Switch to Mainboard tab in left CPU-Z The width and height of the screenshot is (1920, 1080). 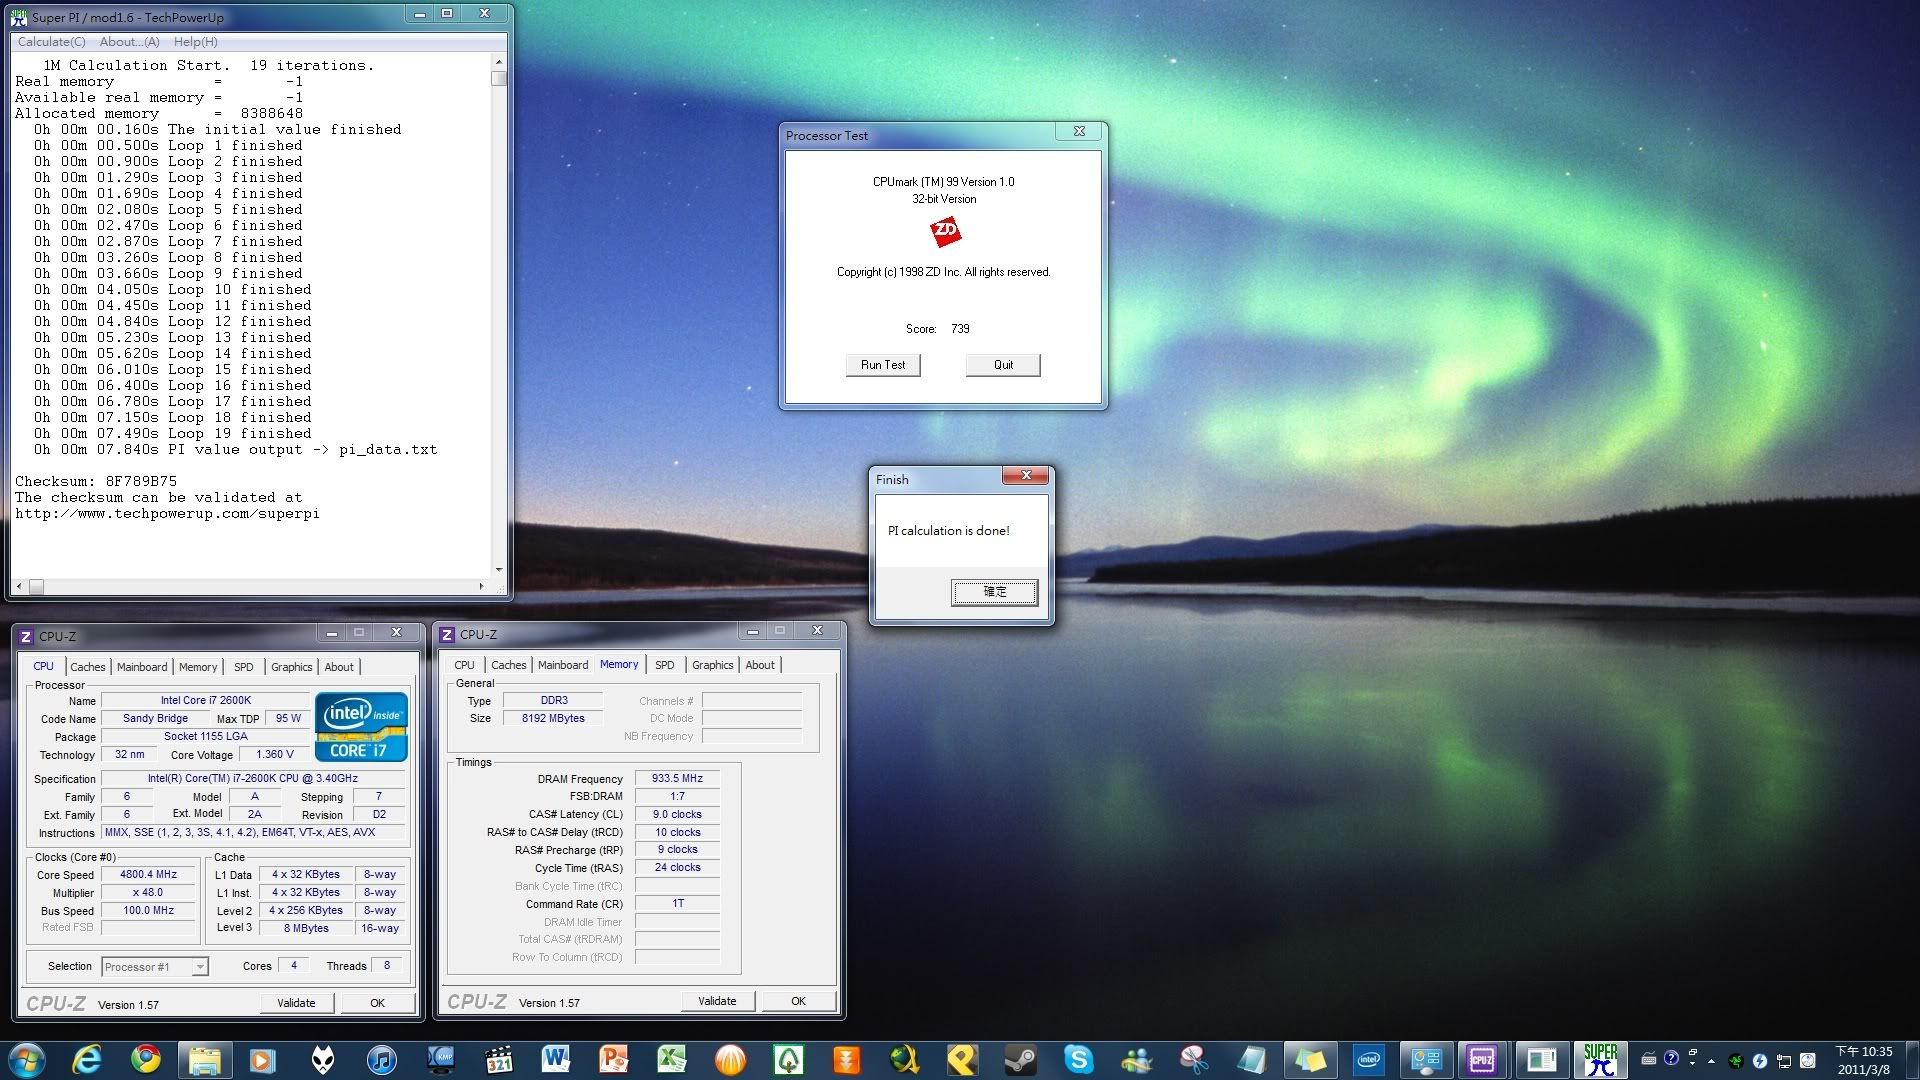point(142,667)
